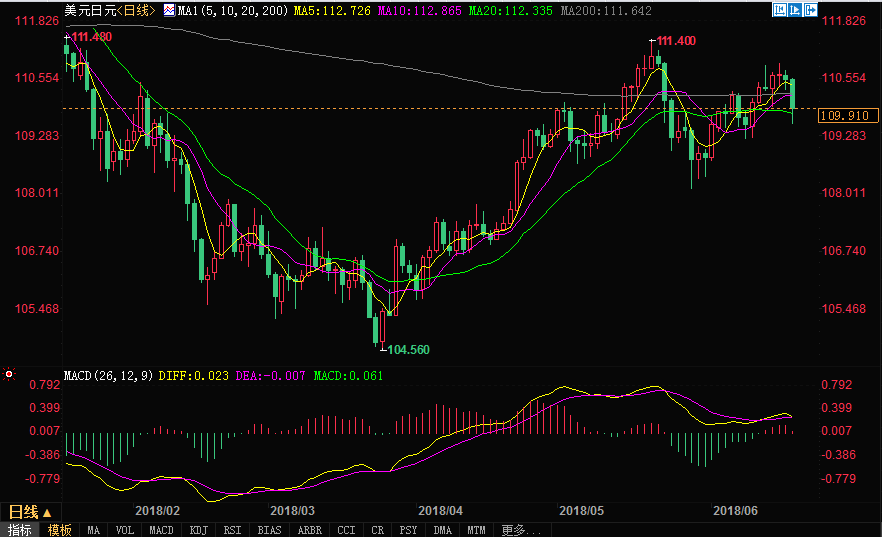Select the DMA indicator

click(442, 530)
